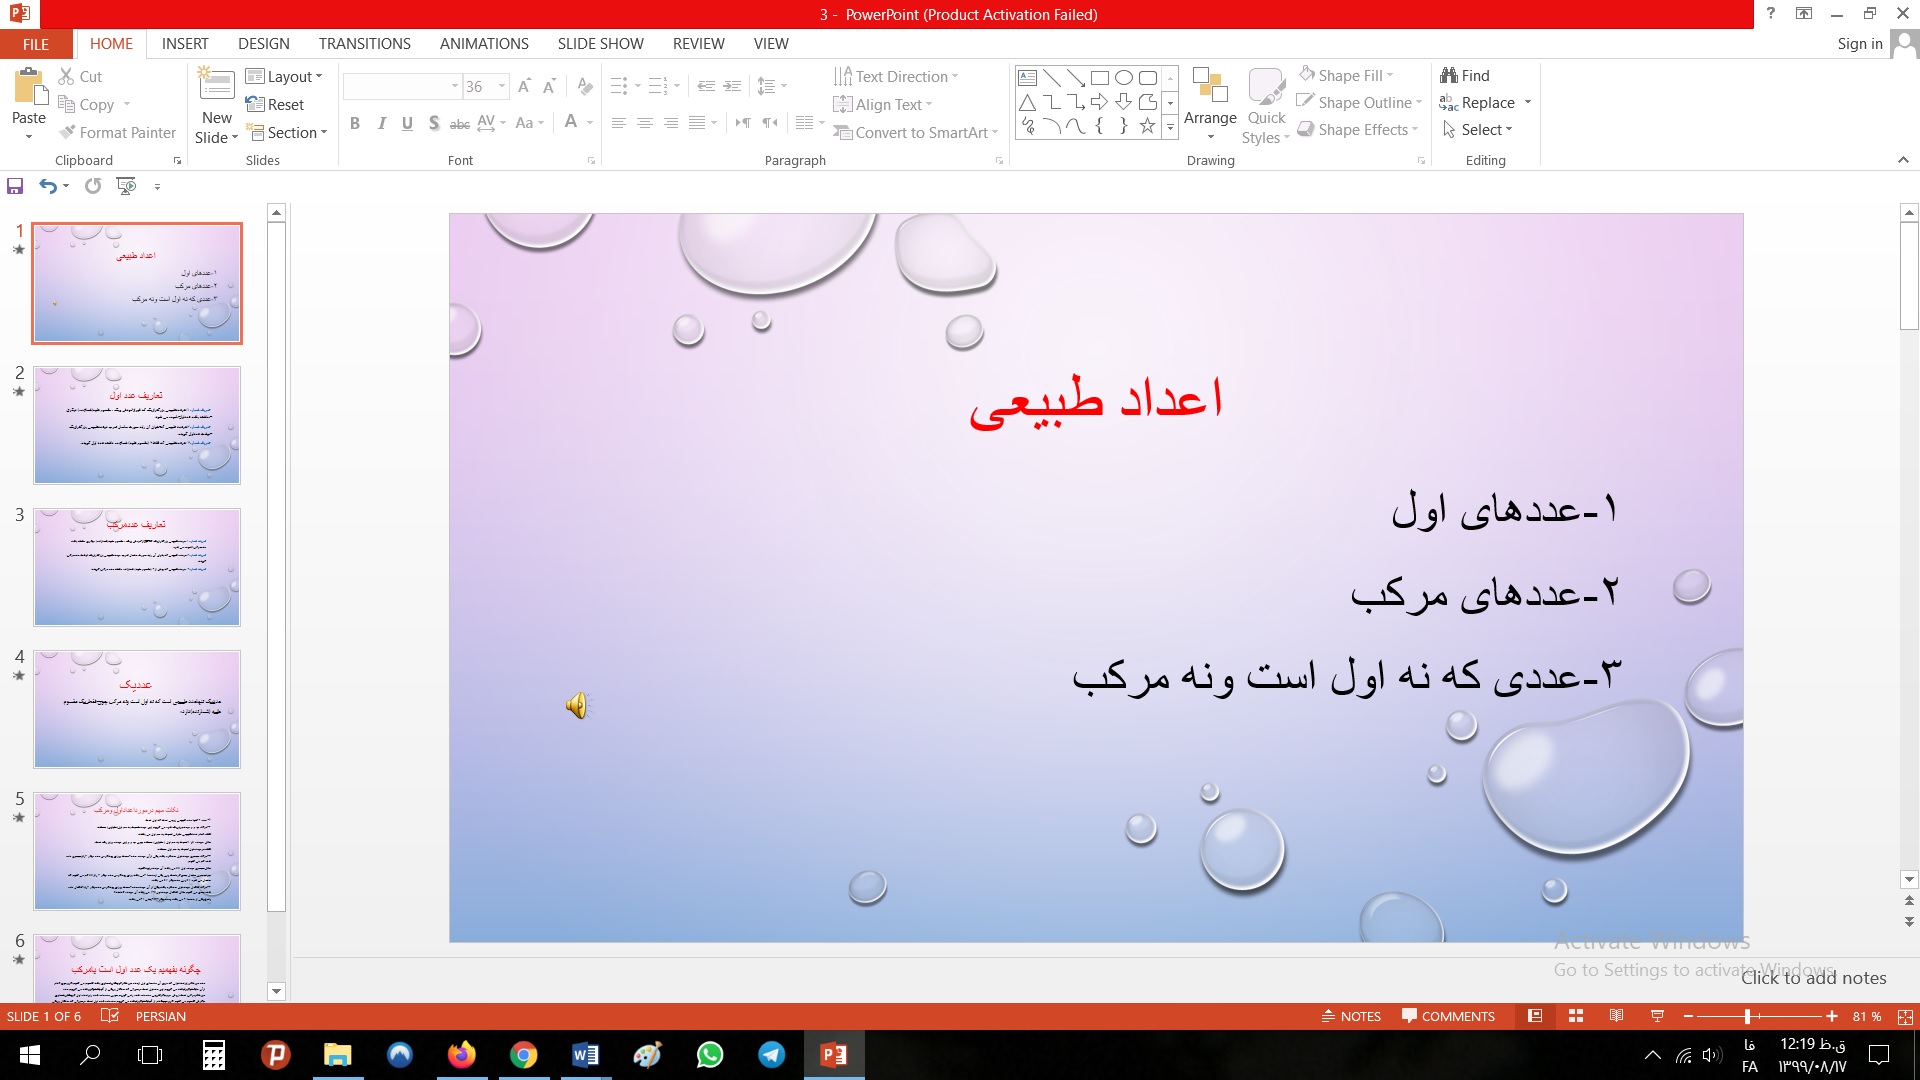Expand the Shape Fill dropdown
The height and width of the screenshot is (1080, 1920).
[x=1391, y=76]
